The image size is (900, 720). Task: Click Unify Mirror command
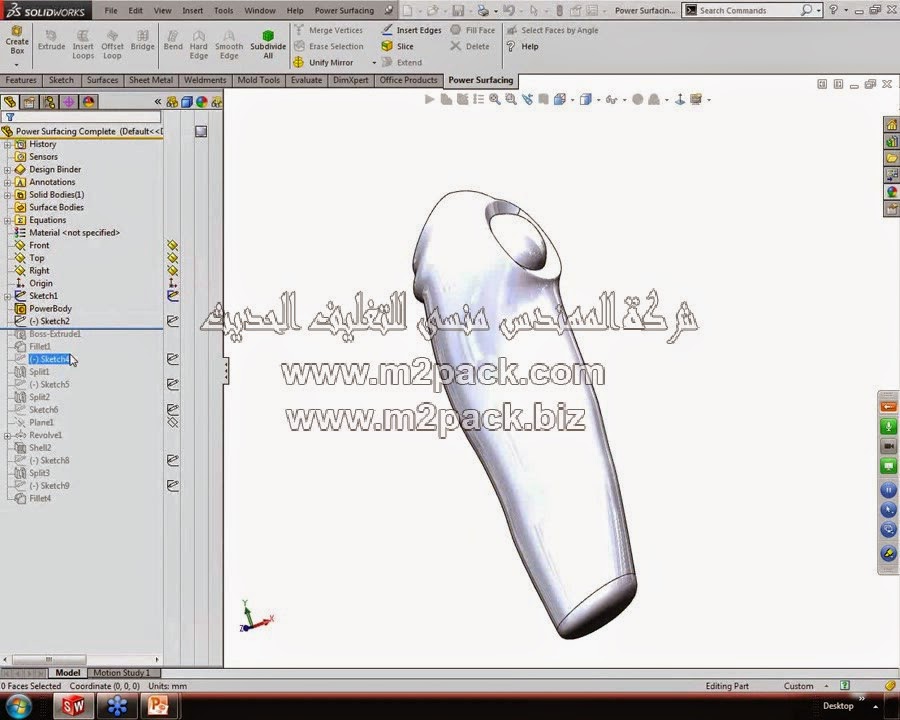point(324,62)
